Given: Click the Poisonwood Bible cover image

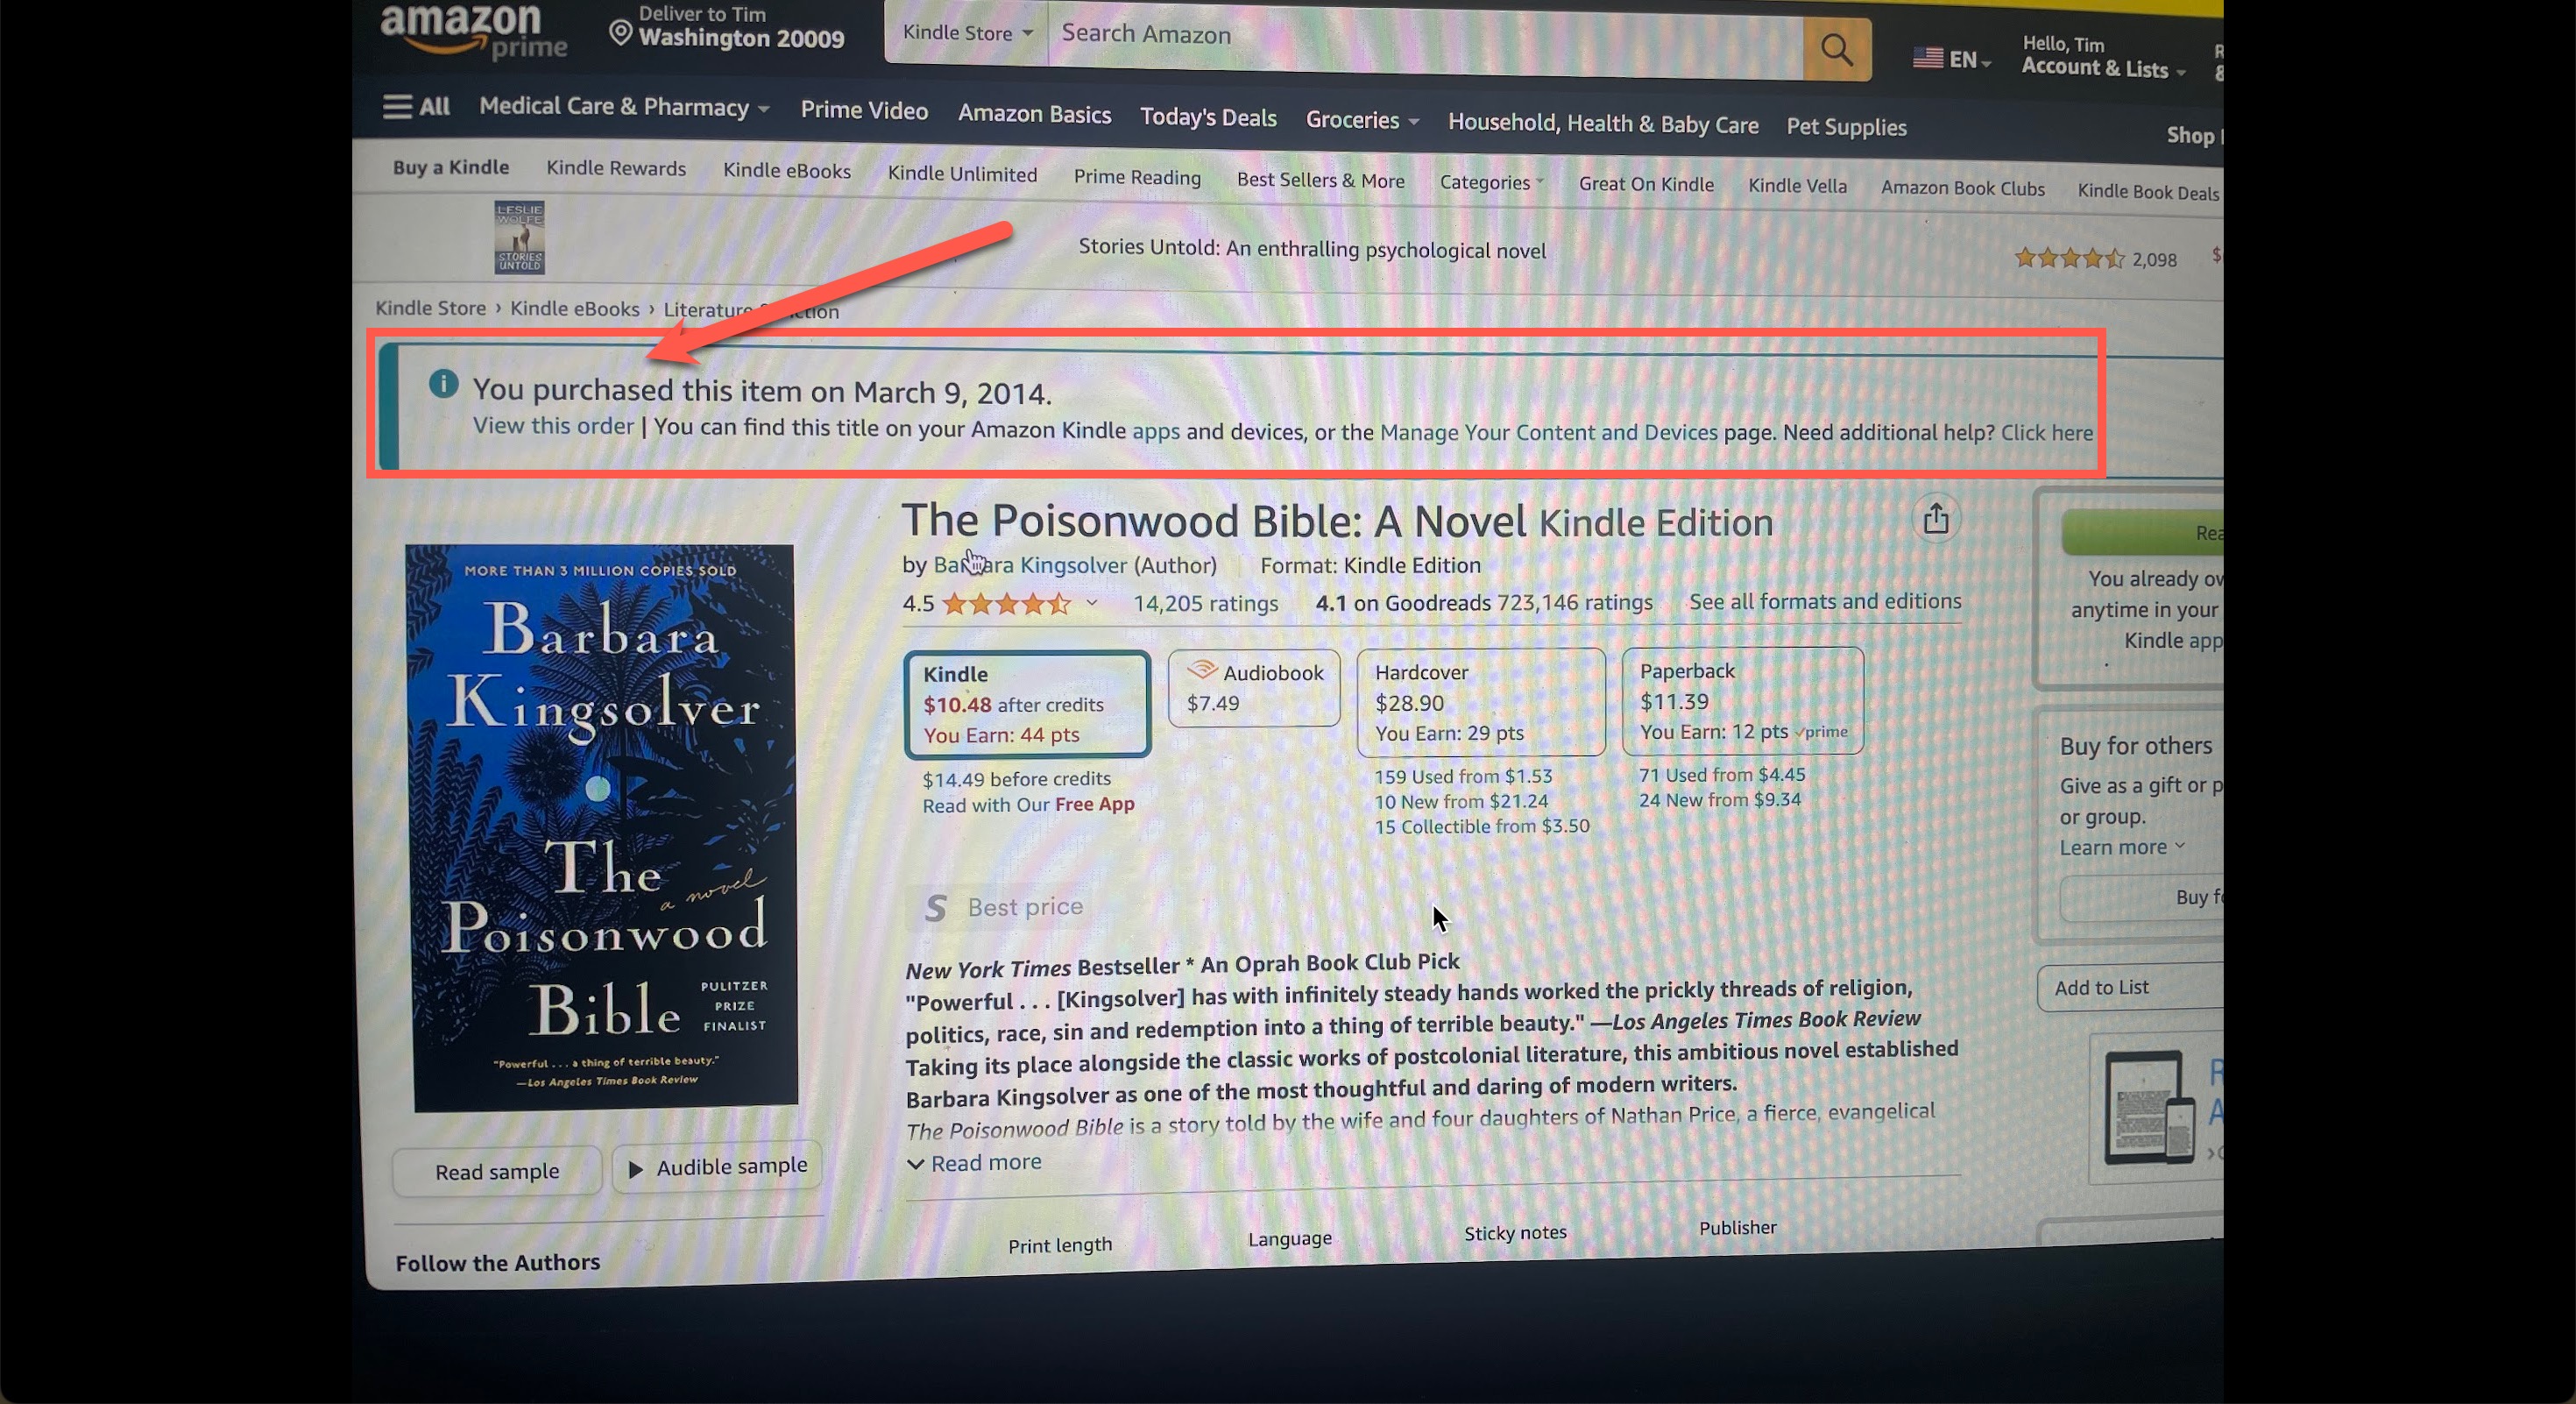Looking at the screenshot, I should click(603, 827).
